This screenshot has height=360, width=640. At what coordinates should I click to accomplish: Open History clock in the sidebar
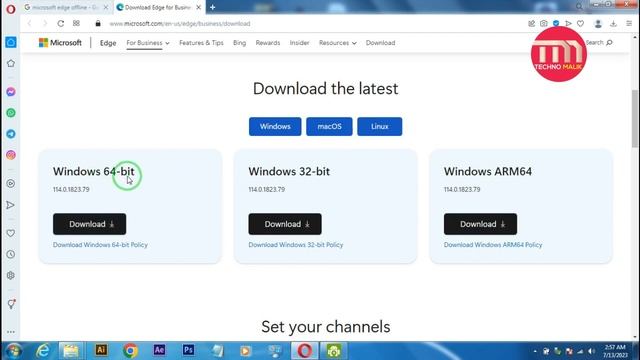tap(11, 254)
